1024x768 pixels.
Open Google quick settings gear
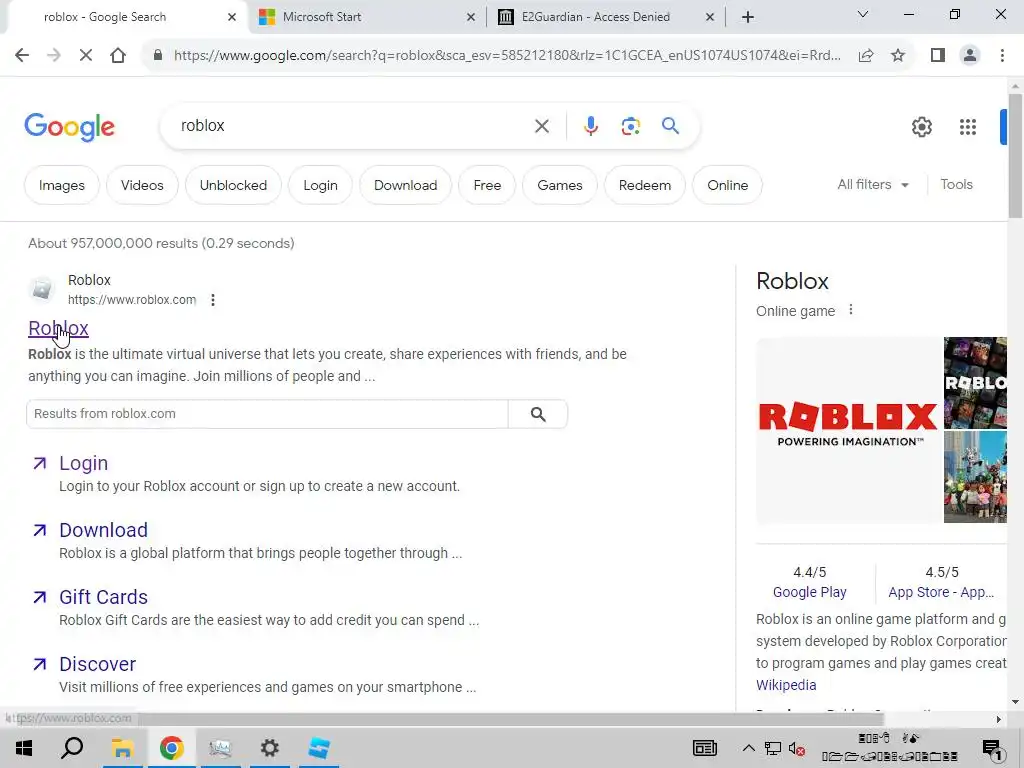[x=921, y=127]
